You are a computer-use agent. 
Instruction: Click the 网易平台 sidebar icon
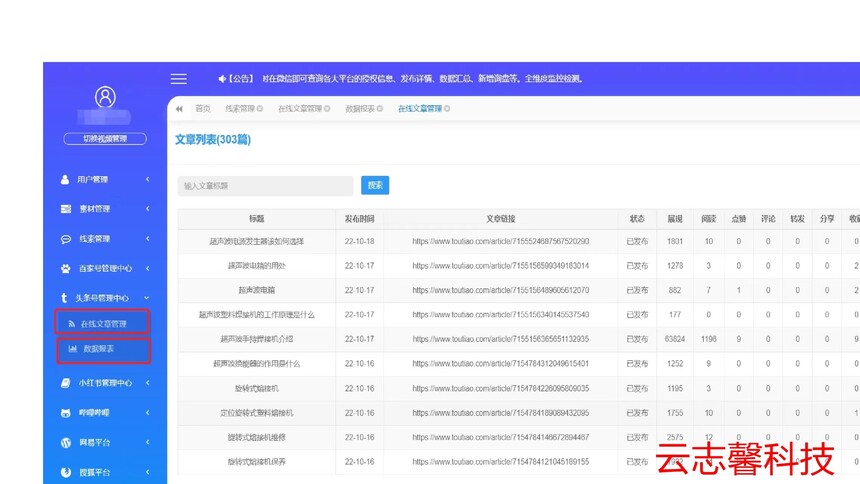[66, 442]
